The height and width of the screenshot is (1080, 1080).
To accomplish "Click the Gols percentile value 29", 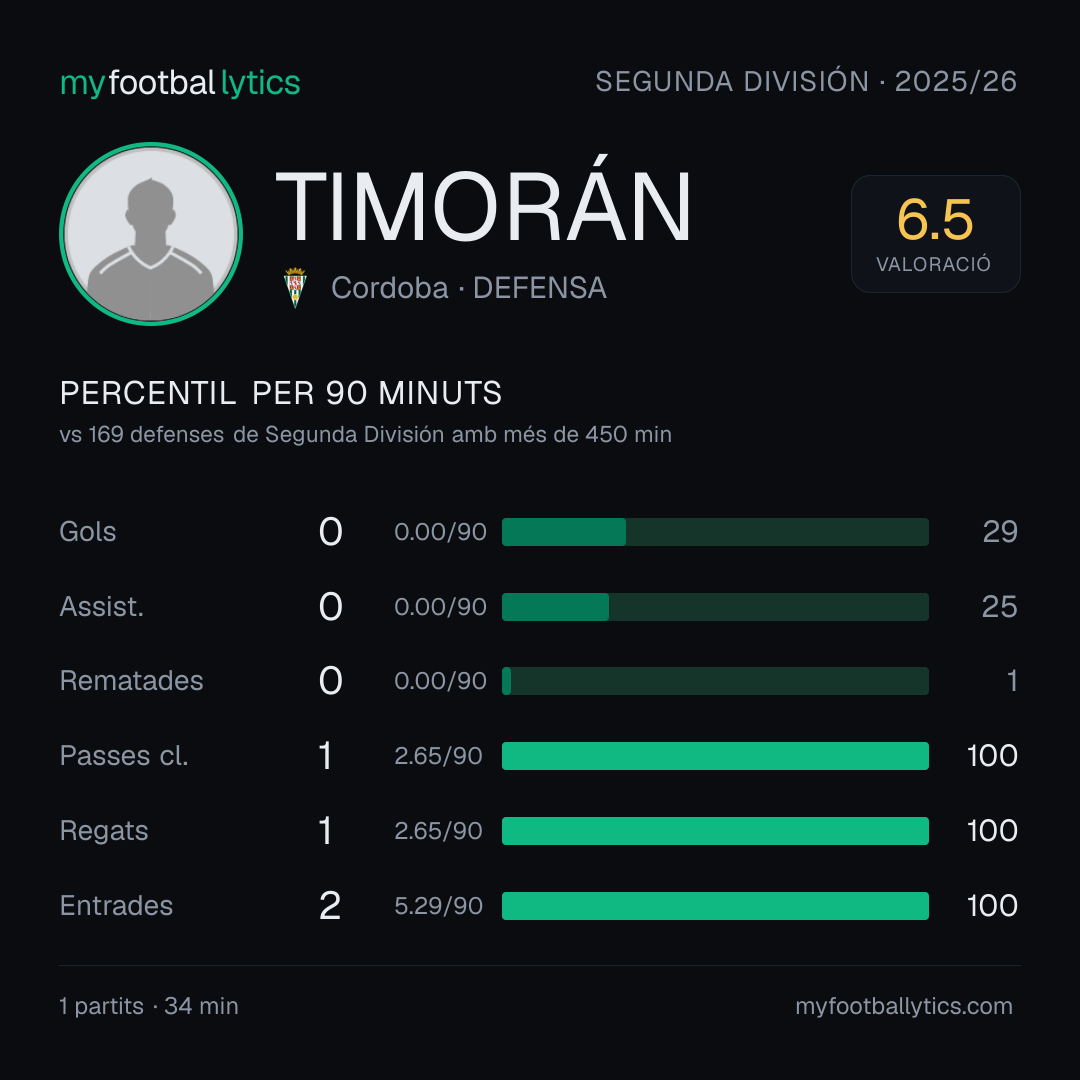I will pos(1000,532).
